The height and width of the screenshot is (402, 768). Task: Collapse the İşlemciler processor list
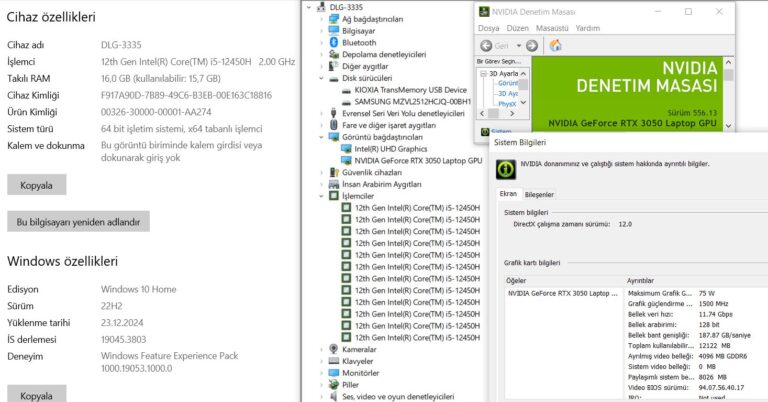click(322, 196)
